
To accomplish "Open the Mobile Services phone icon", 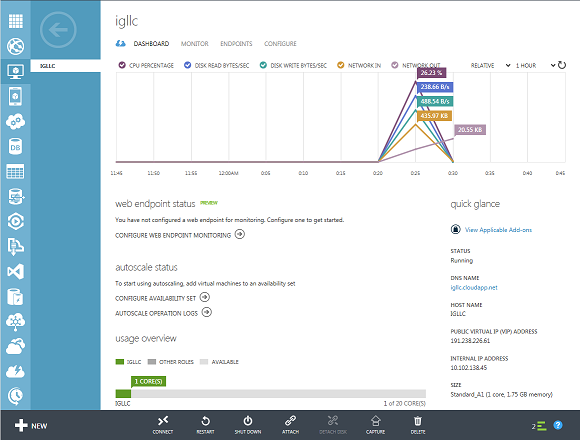I will click(16, 97).
